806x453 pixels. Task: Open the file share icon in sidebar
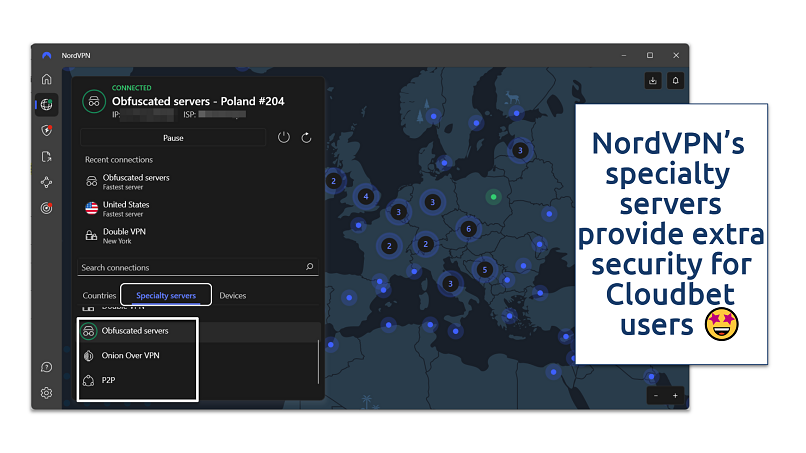click(46, 156)
